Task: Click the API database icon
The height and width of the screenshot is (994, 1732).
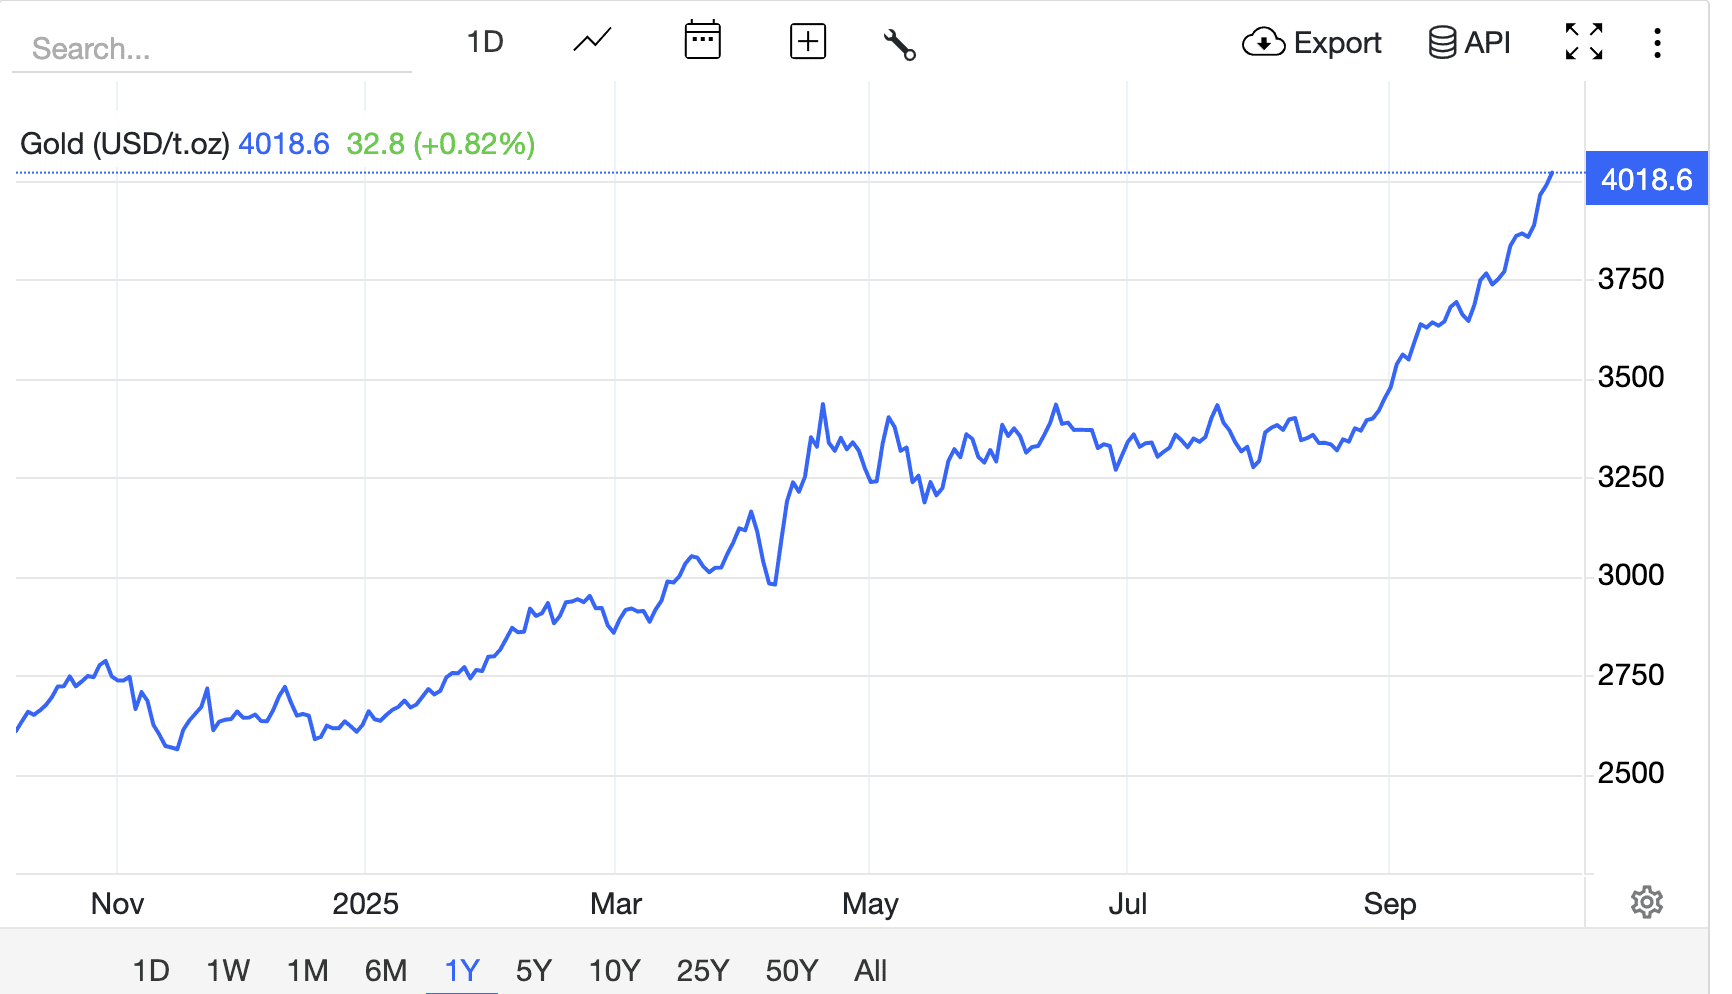Action: (x=1469, y=43)
